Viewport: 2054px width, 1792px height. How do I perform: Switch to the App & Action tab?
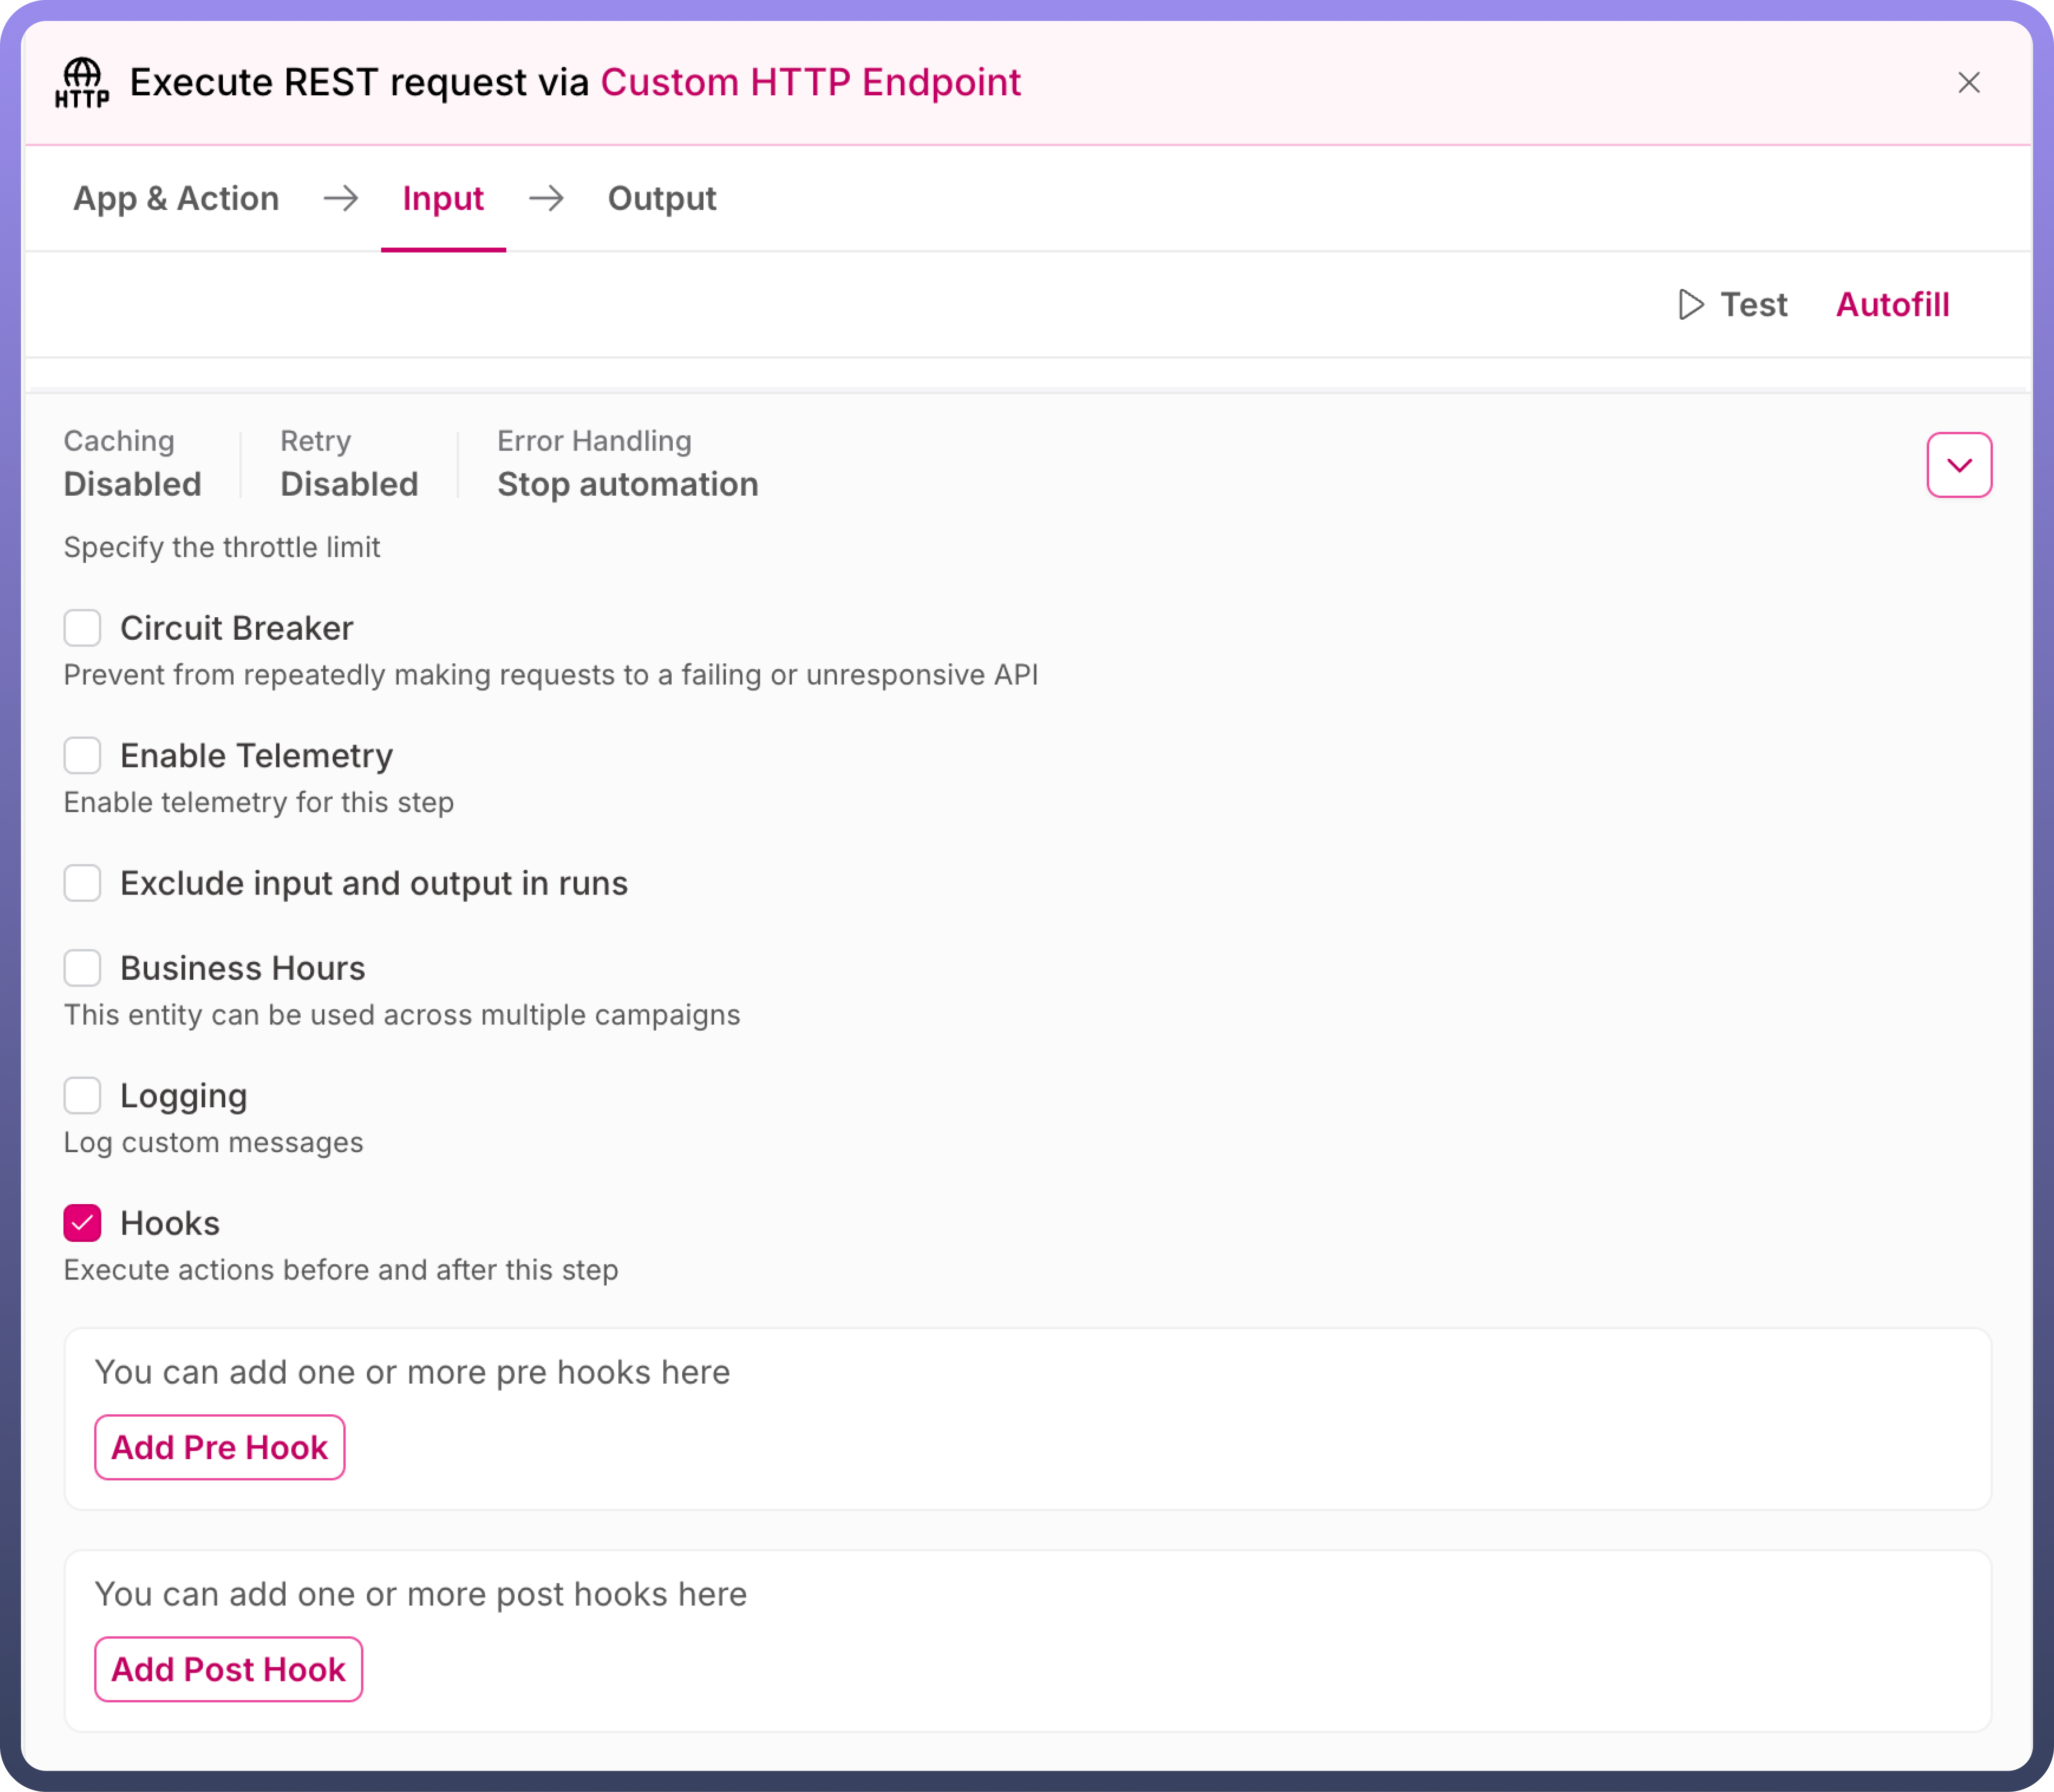coord(176,198)
